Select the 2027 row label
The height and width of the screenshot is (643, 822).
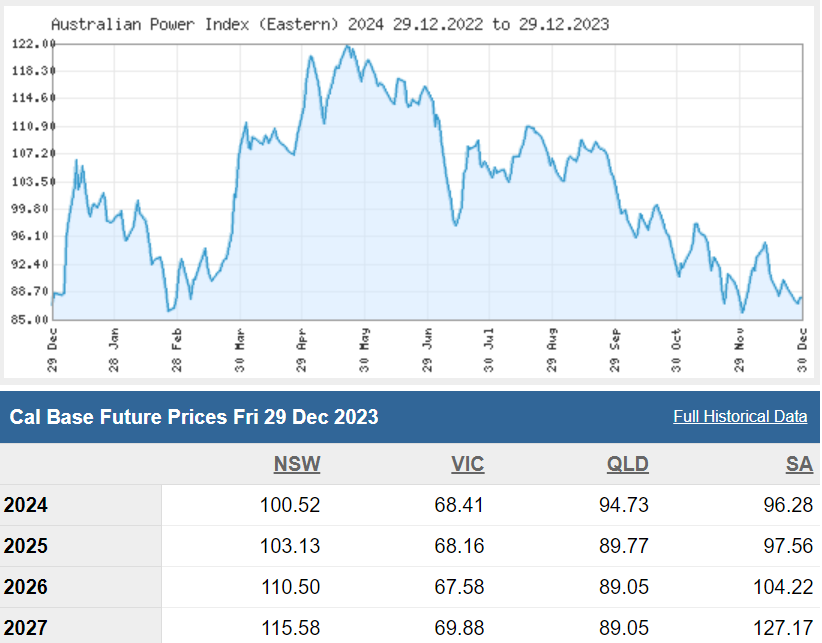tap(26, 628)
